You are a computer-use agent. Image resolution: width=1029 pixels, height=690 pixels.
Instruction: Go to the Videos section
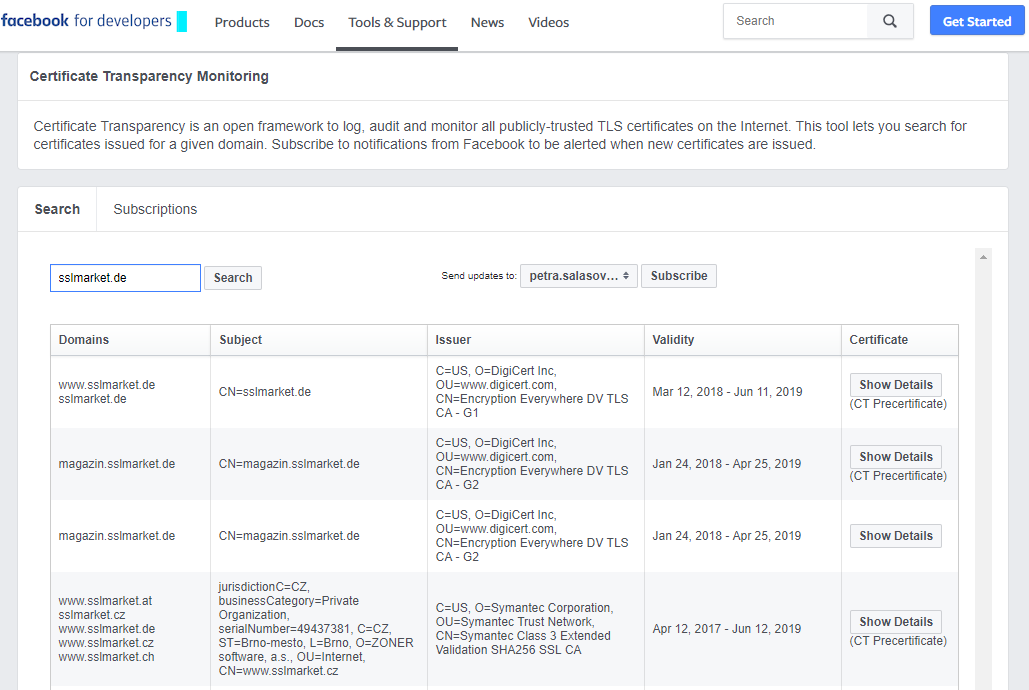(549, 22)
